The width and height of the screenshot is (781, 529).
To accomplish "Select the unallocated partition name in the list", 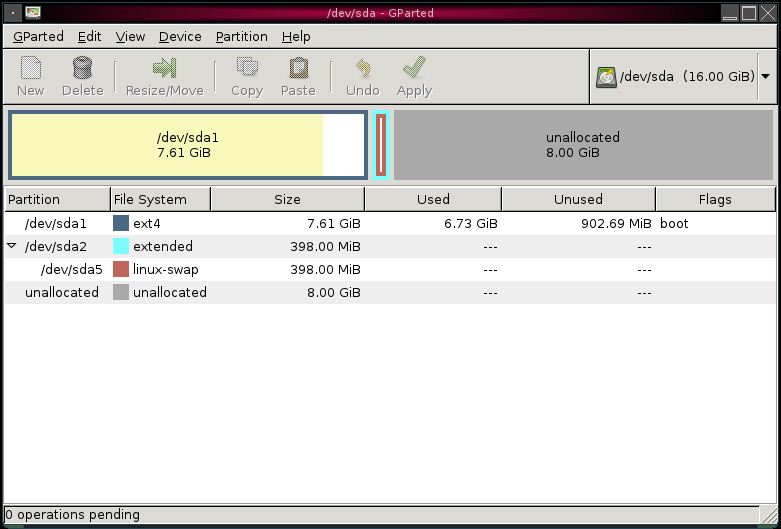I will pos(62,292).
